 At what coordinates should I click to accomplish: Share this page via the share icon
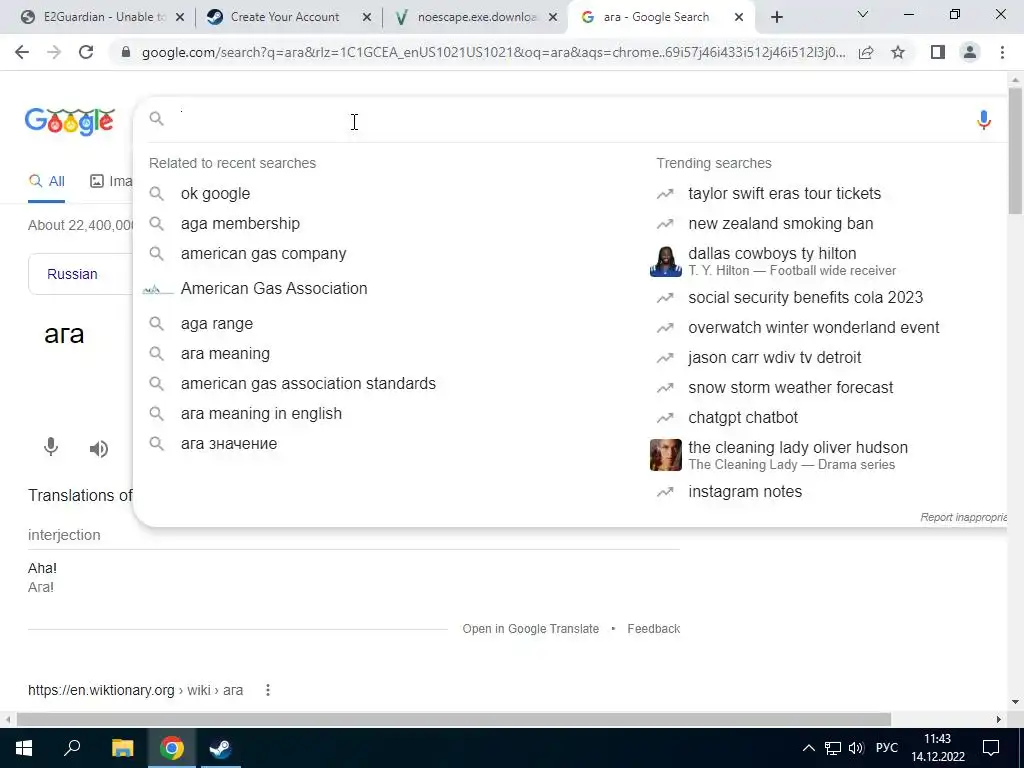coord(866,52)
